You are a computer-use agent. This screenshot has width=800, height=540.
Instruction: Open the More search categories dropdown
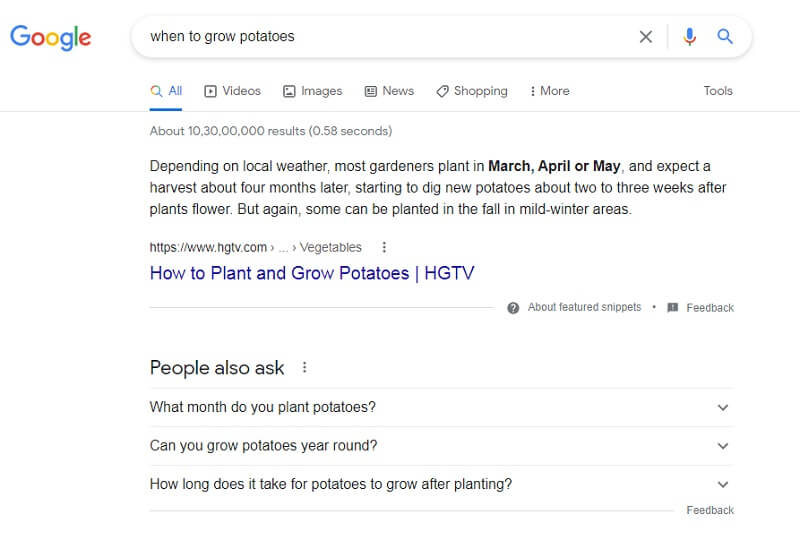(x=549, y=91)
